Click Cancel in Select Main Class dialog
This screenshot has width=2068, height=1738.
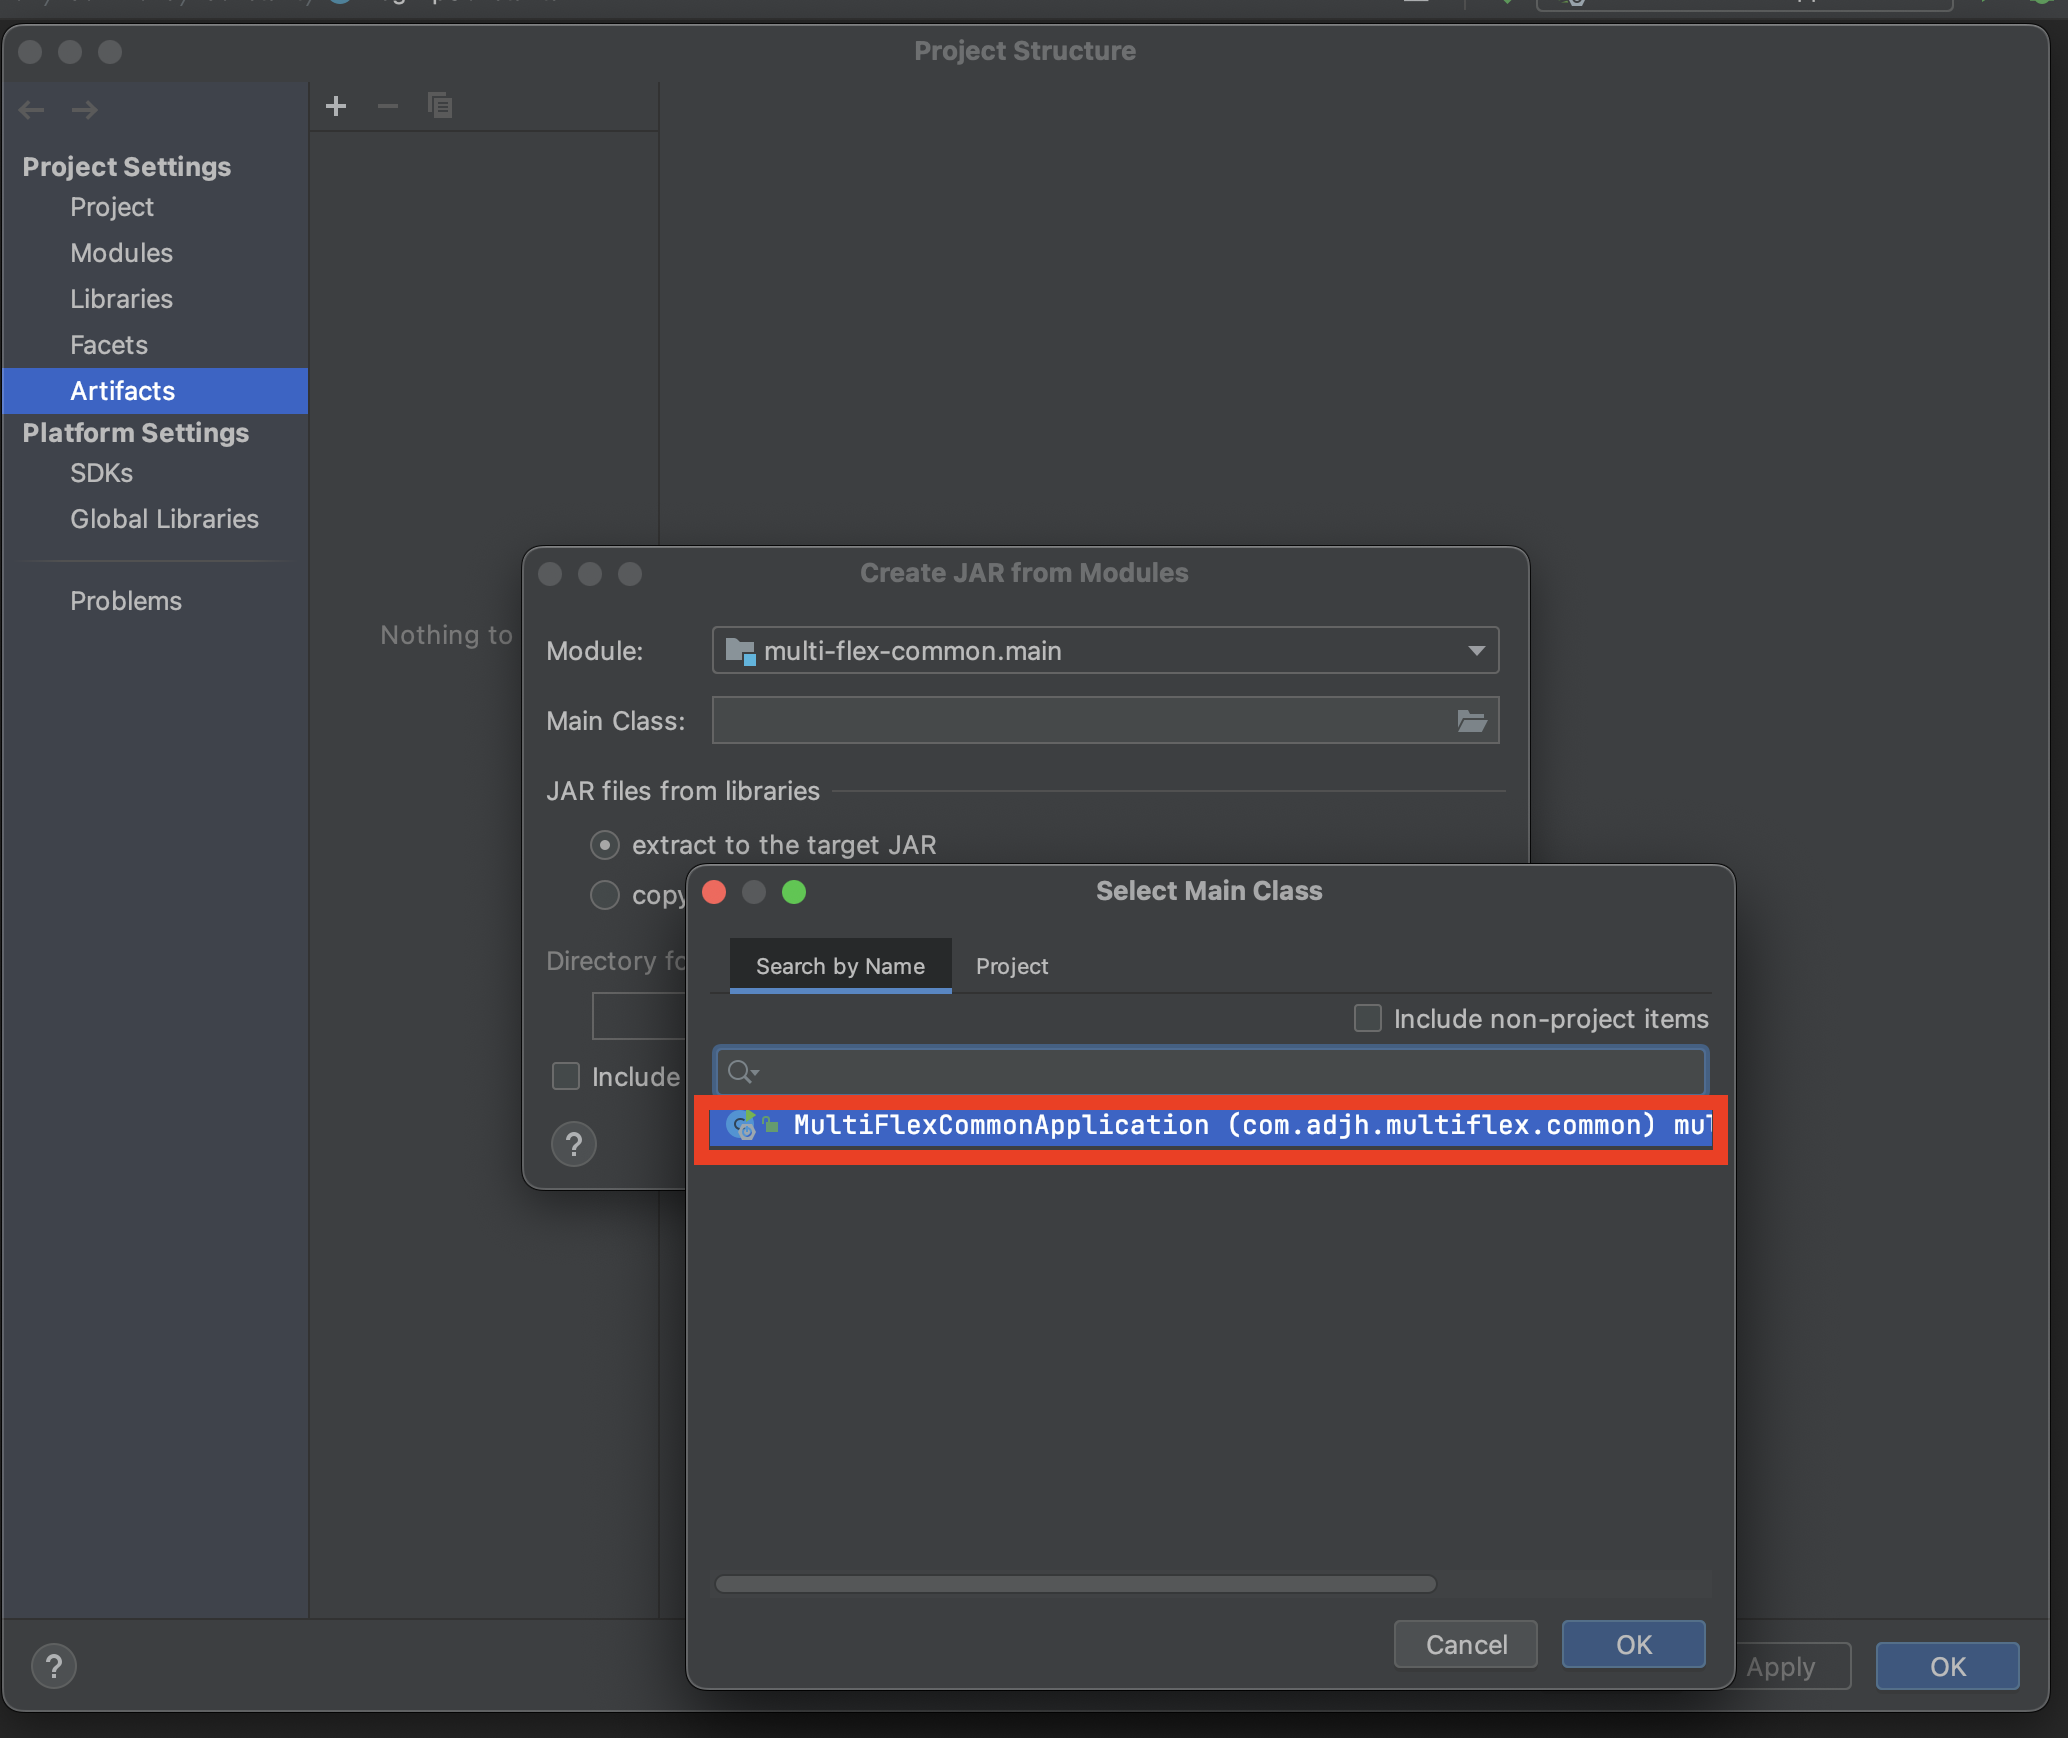pos(1465,1645)
